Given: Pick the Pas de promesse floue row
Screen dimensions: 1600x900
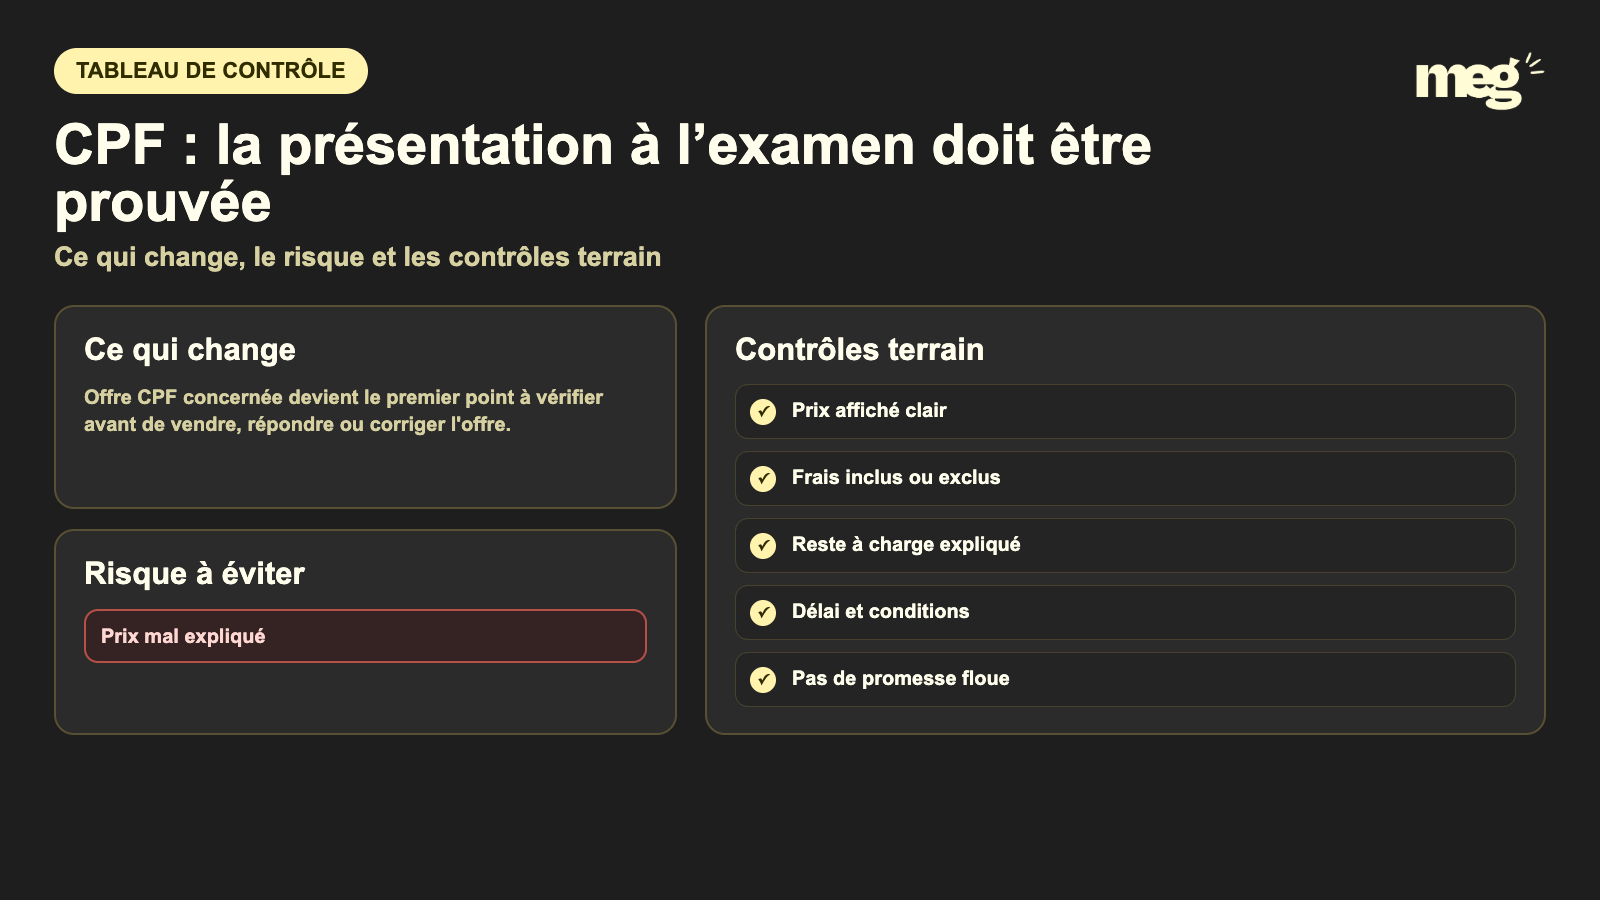Looking at the screenshot, I should point(1125,679).
